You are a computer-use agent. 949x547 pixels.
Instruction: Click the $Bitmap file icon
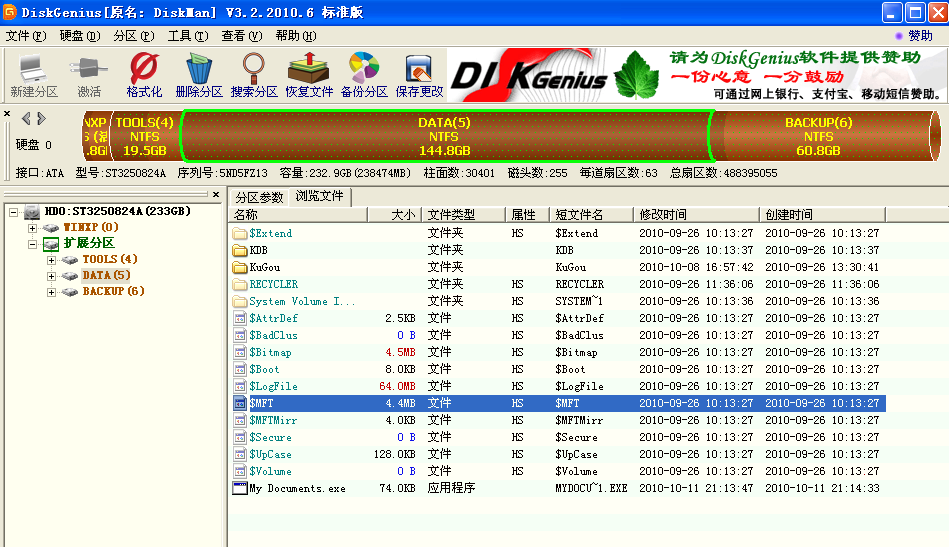(x=240, y=352)
